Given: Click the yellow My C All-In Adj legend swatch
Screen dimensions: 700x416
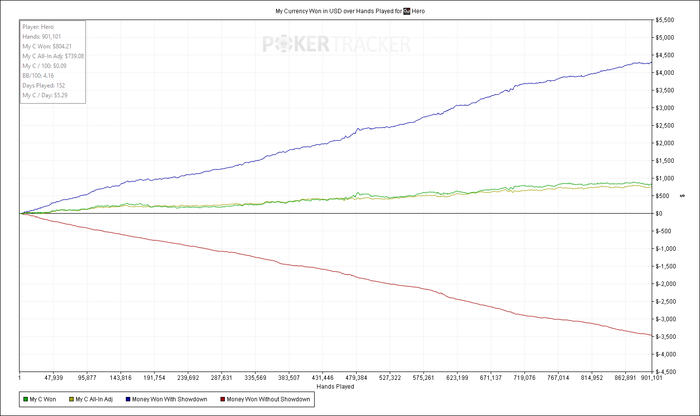Looking at the screenshot, I should tap(71, 399).
